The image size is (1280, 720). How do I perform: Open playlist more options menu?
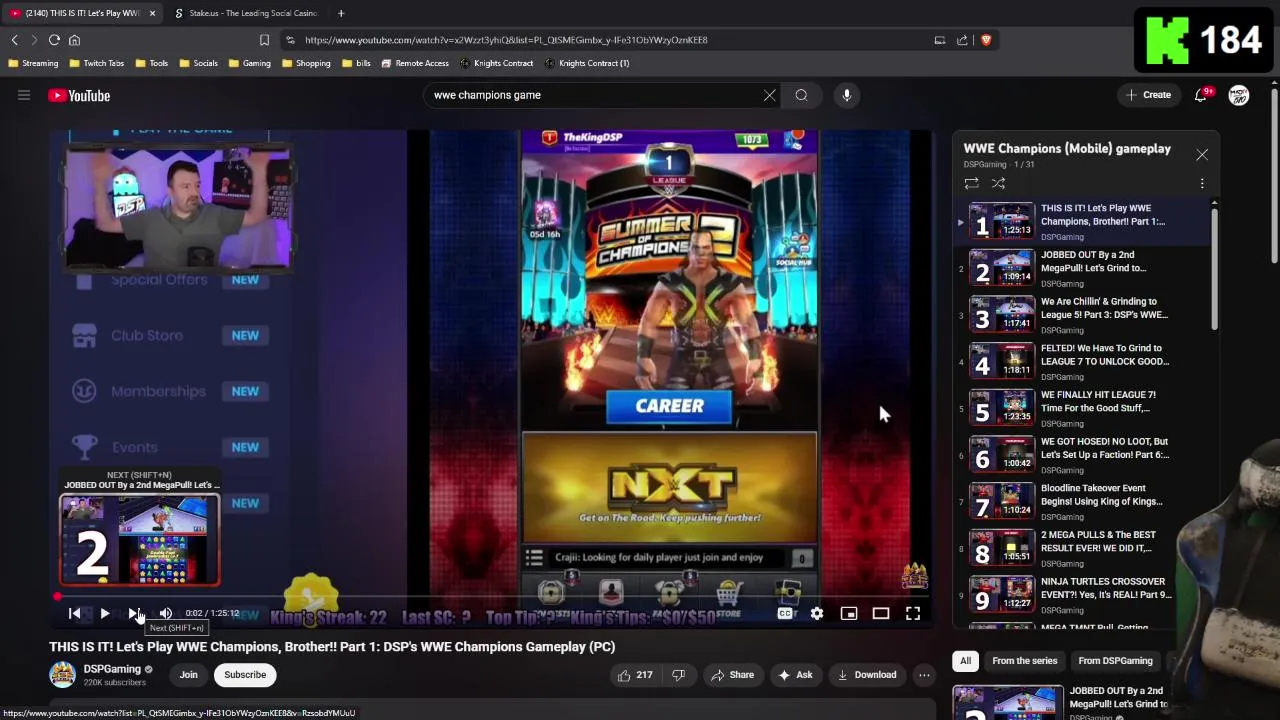pyautogui.click(x=1202, y=183)
